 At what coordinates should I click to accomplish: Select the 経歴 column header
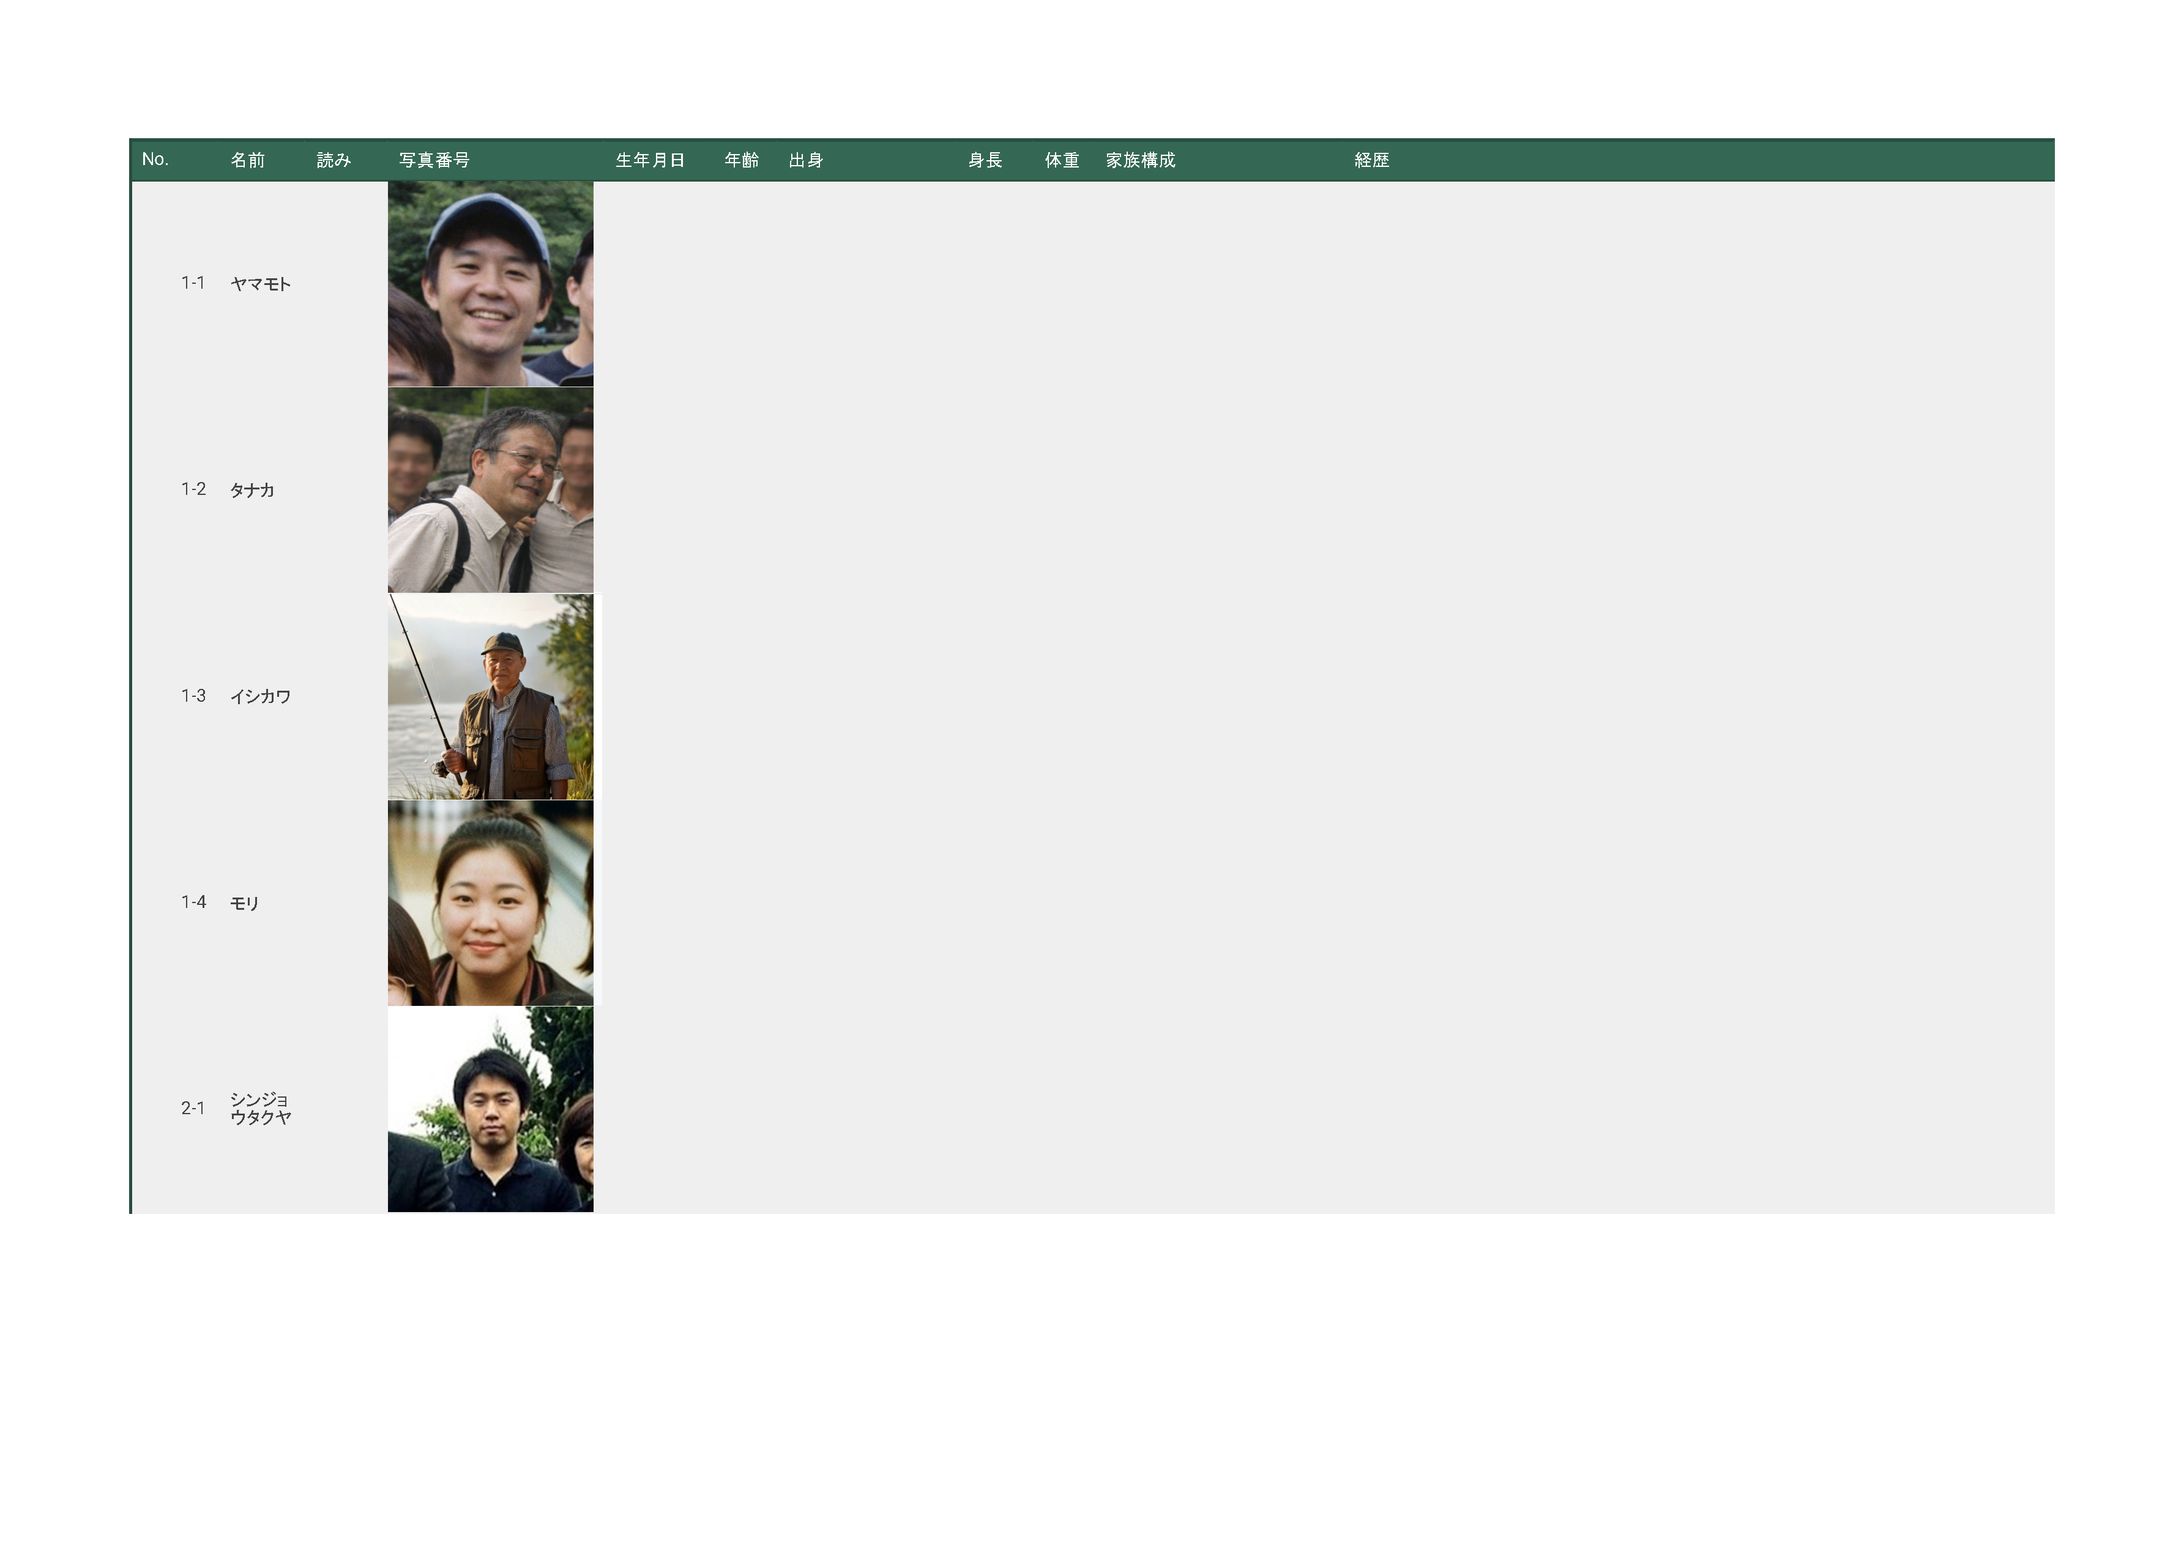coord(1372,160)
